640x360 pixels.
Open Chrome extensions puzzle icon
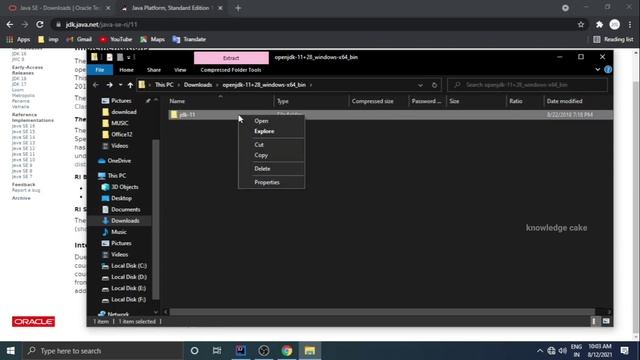(599, 24)
